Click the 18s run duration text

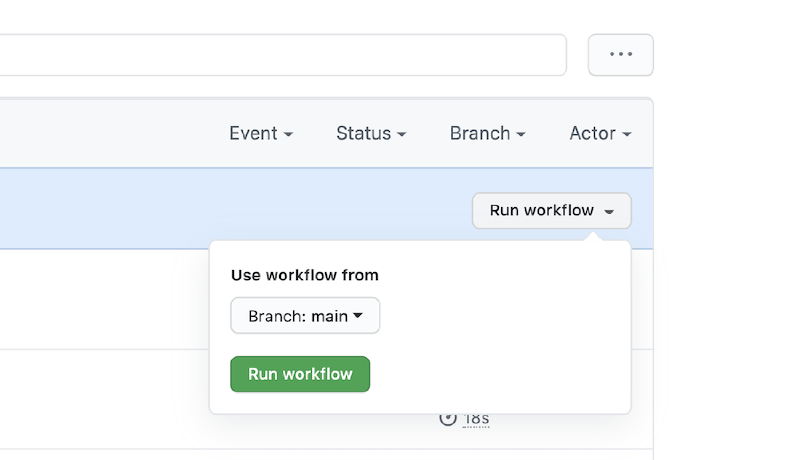[x=477, y=419]
